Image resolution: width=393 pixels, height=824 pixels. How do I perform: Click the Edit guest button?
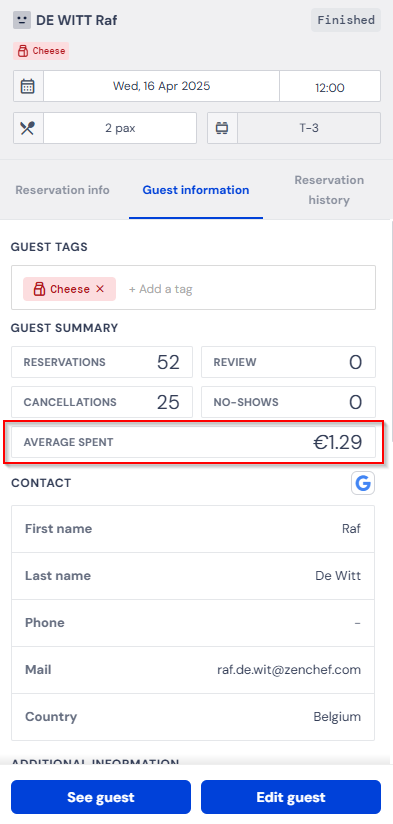click(x=291, y=797)
